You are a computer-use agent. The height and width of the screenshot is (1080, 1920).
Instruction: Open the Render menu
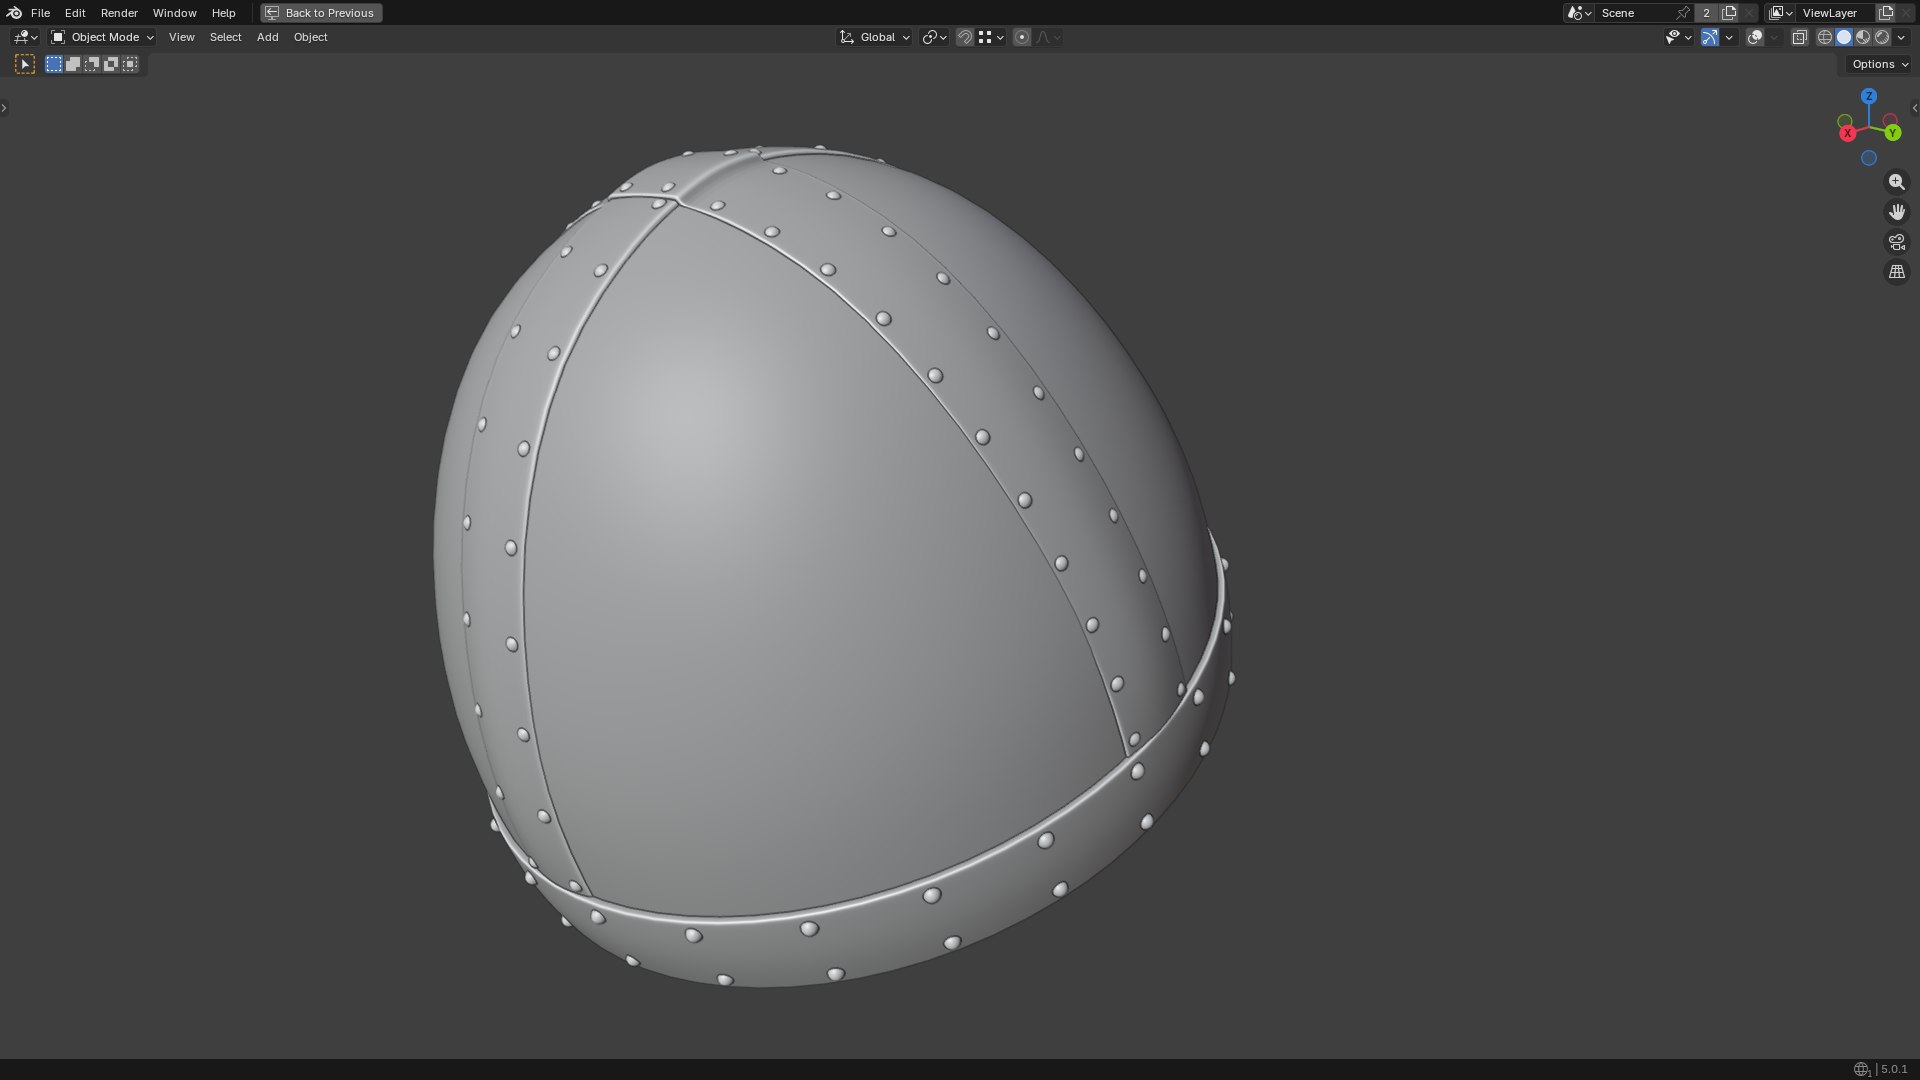[x=119, y=13]
